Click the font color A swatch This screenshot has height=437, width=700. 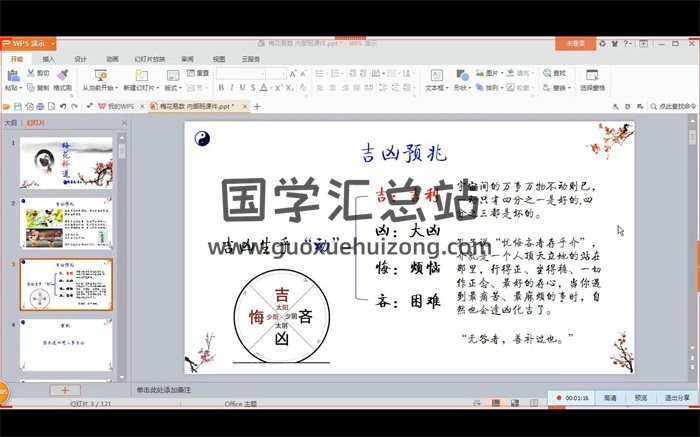264,87
